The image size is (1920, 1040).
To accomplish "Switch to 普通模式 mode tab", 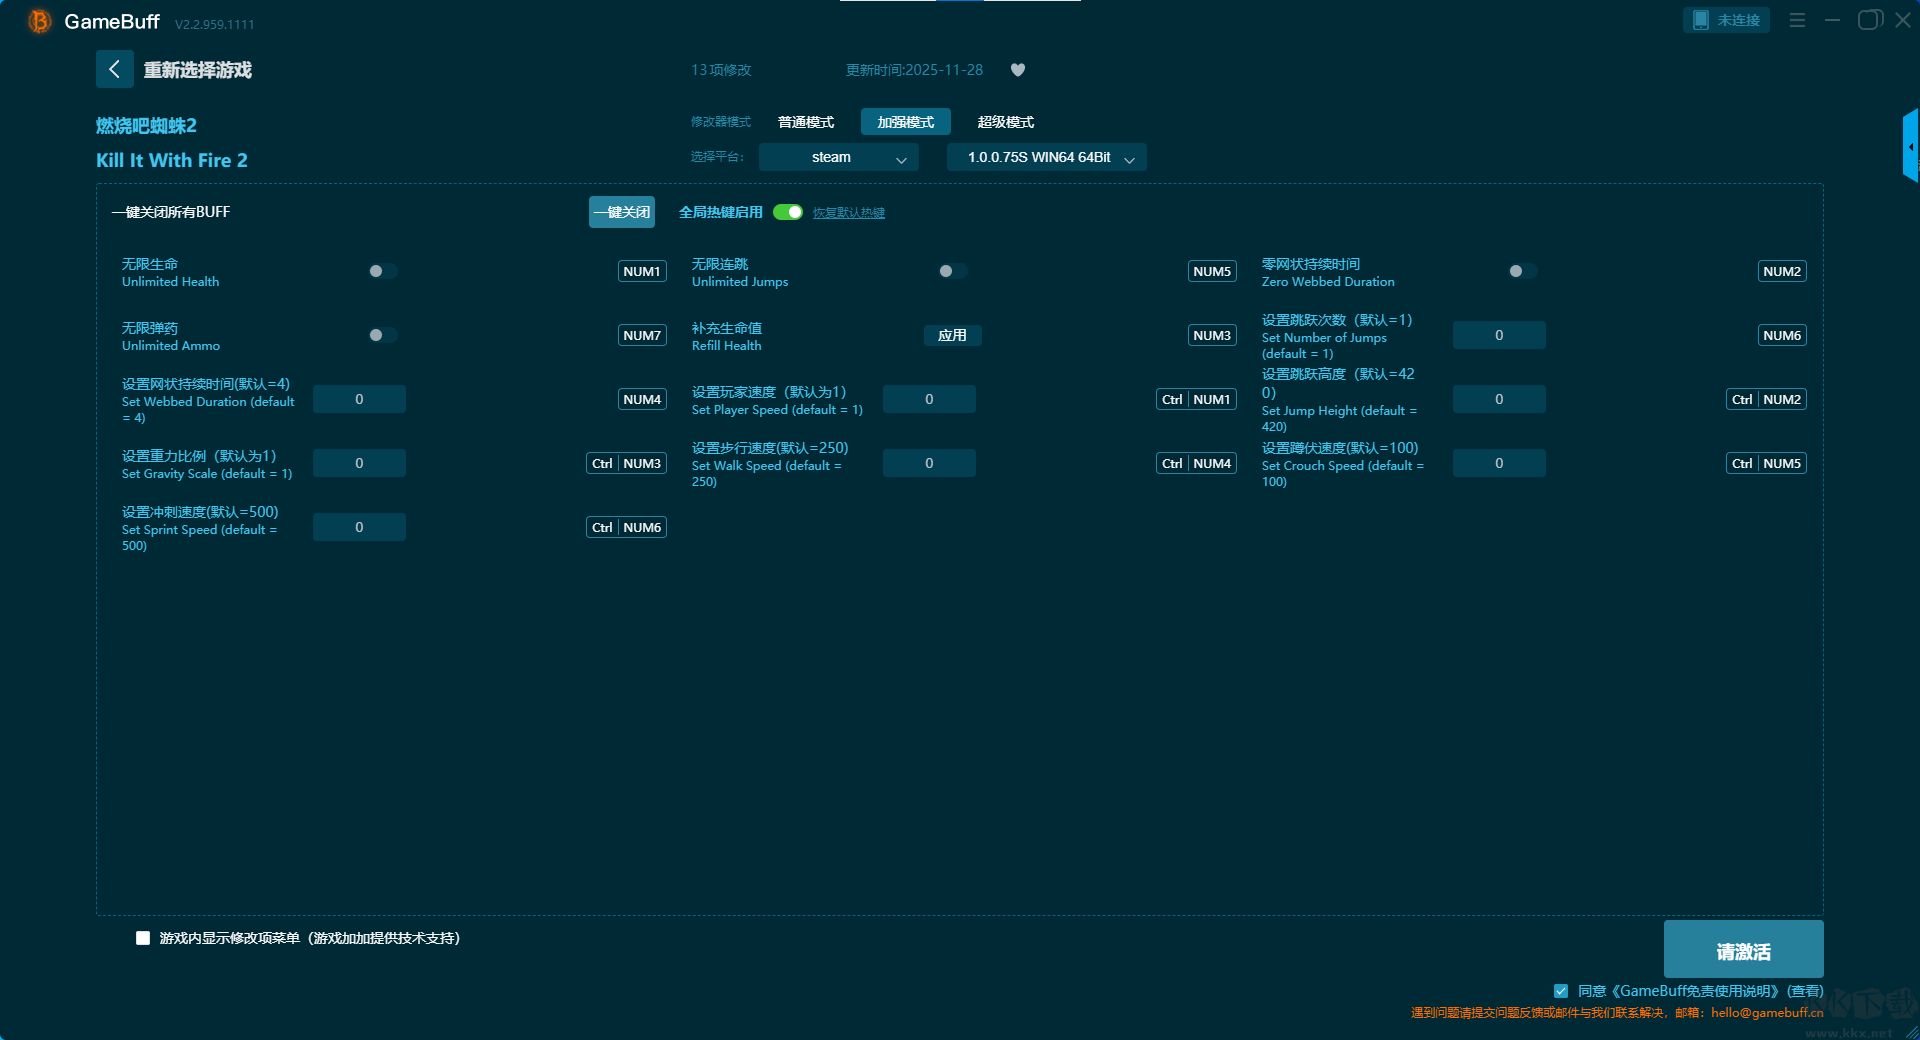I will click(806, 122).
